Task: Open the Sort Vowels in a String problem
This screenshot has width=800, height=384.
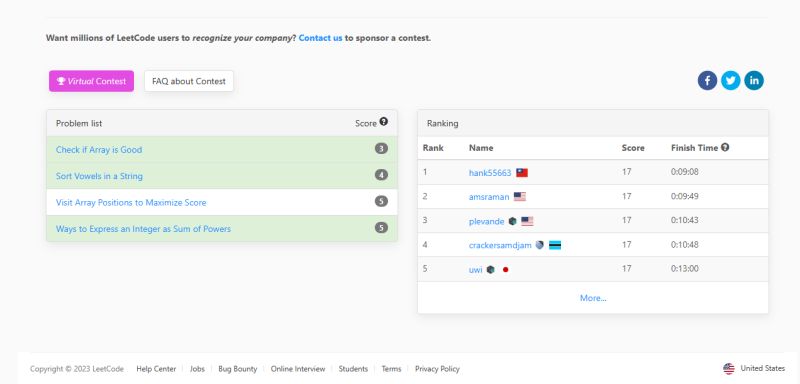Action: click(99, 176)
